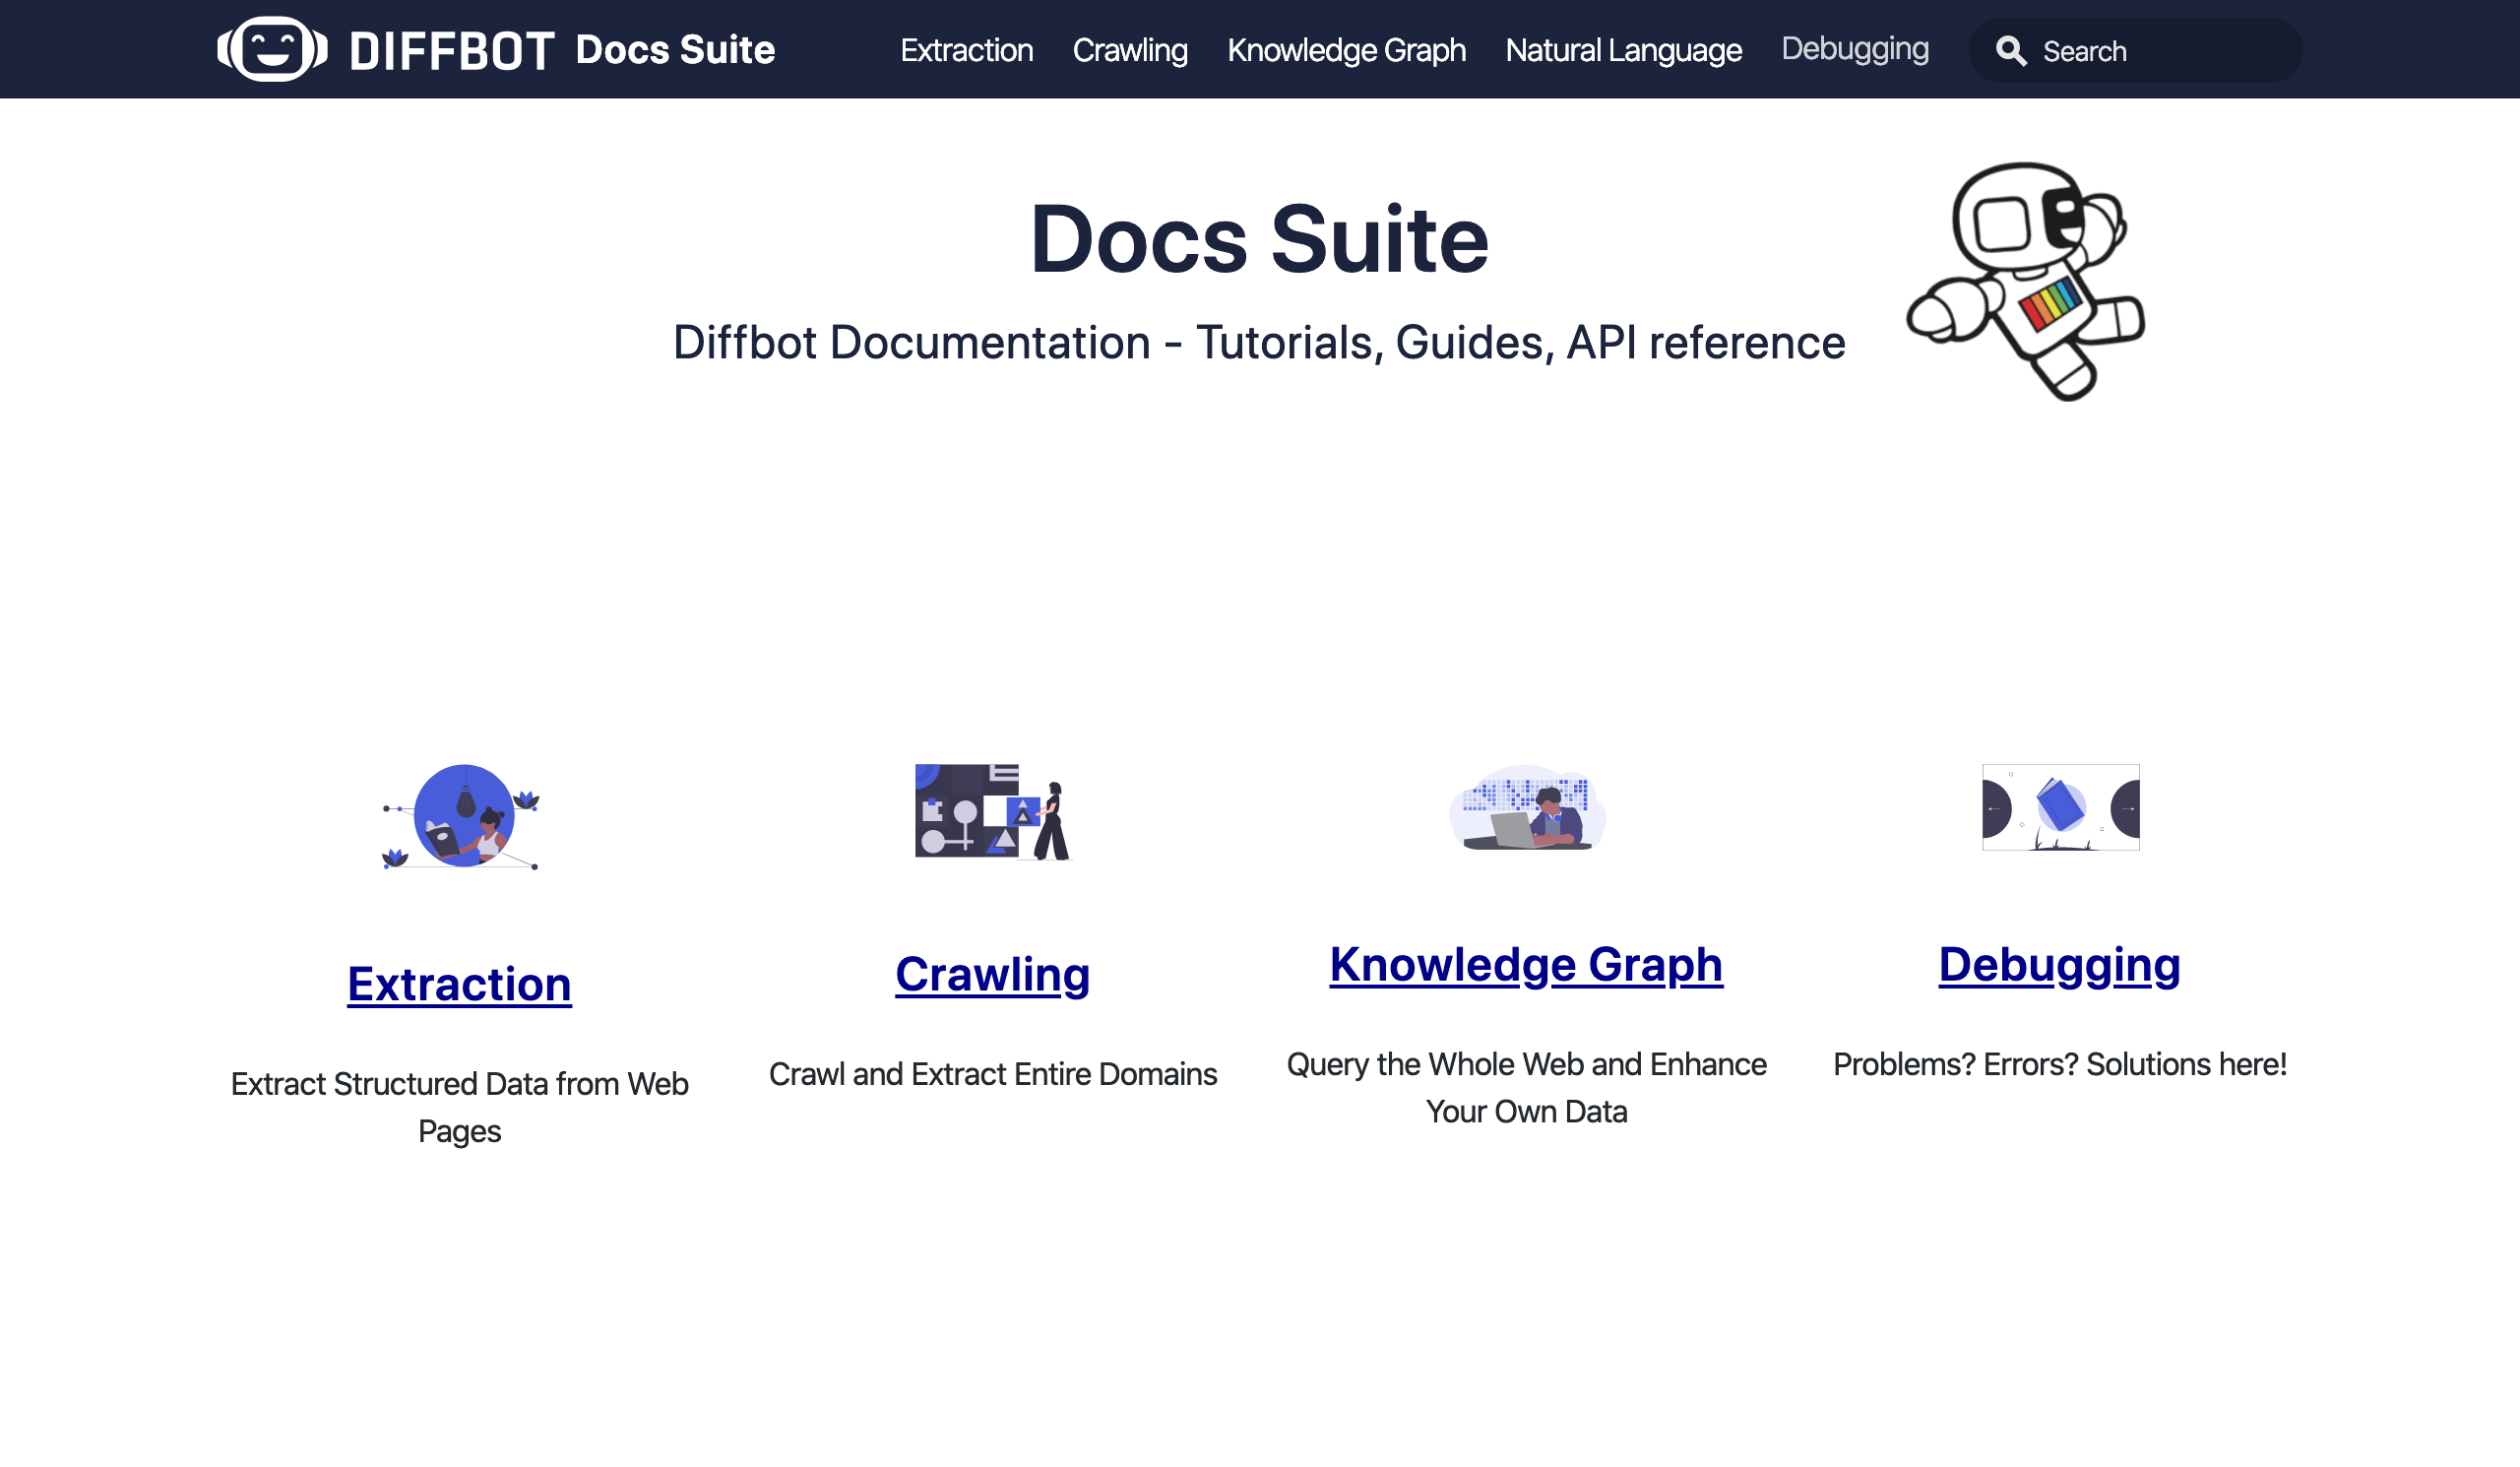This screenshot has width=2520, height=1467.
Task: Open Extraction in the top navigation
Action: (x=966, y=50)
